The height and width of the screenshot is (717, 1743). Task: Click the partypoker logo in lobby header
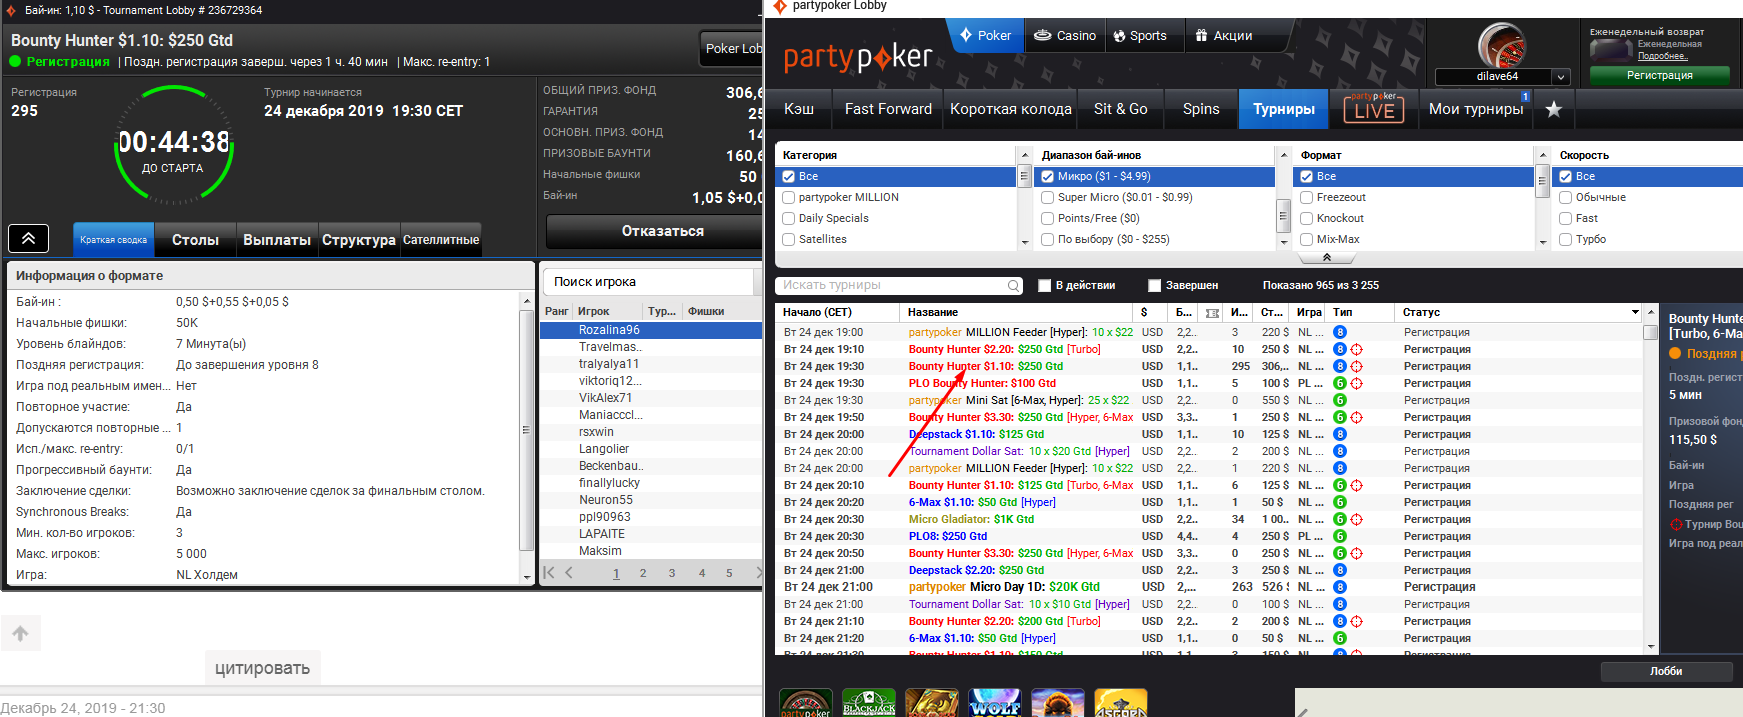click(858, 58)
